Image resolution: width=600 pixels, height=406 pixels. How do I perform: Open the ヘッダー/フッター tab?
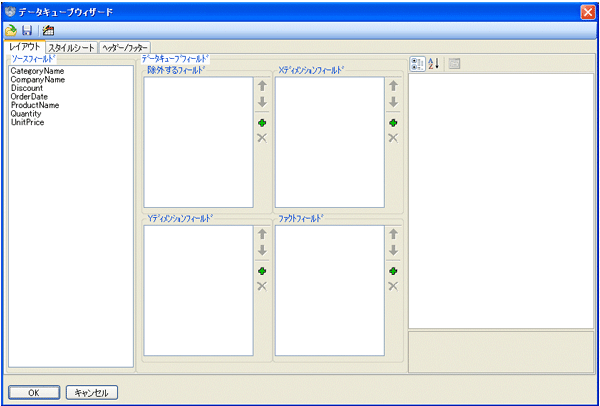(x=125, y=48)
